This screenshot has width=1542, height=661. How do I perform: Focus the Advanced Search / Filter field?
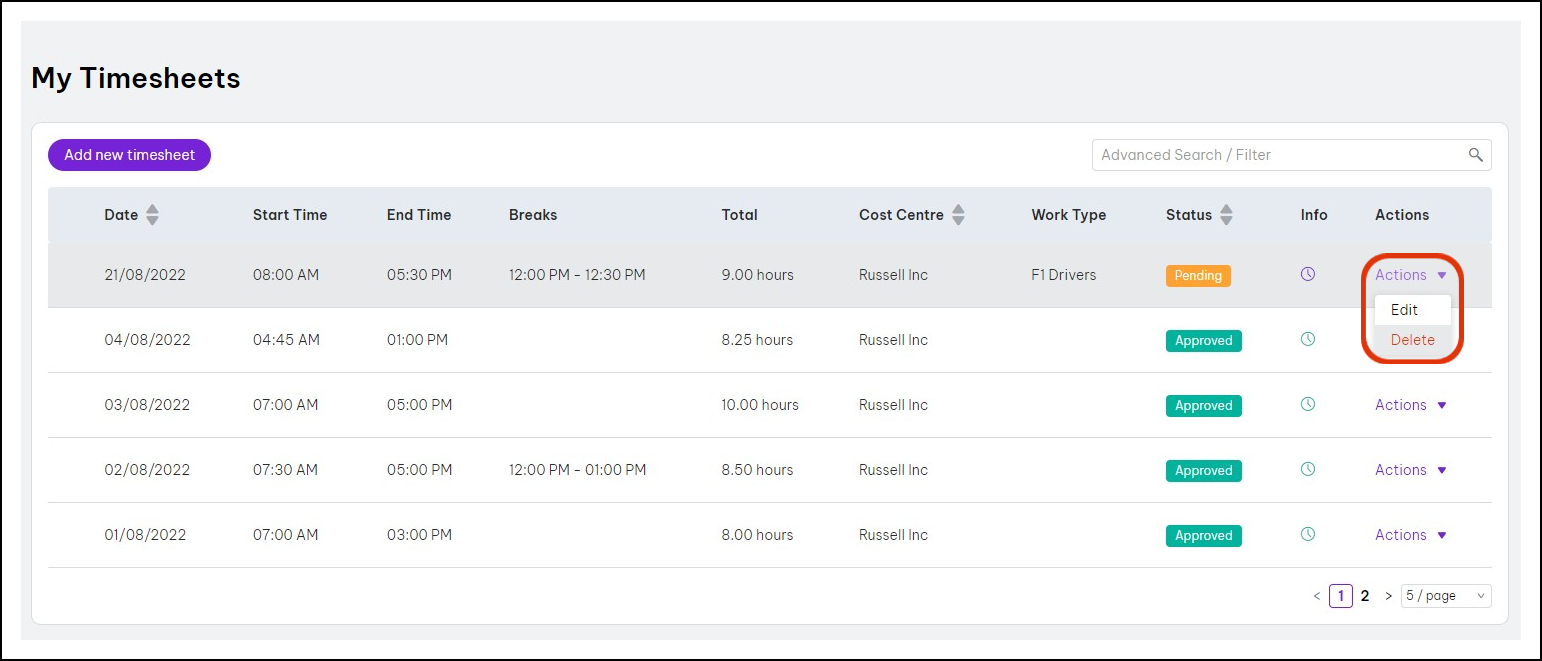(1280, 155)
